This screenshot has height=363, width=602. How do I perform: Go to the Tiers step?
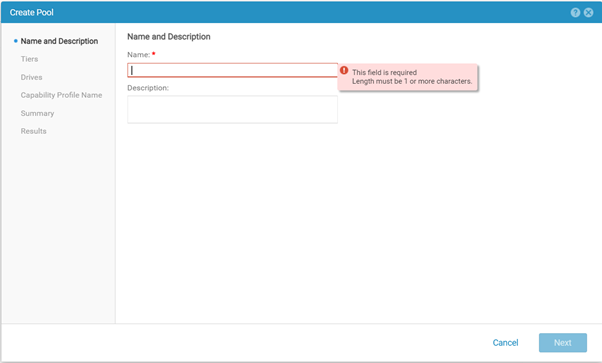point(30,59)
